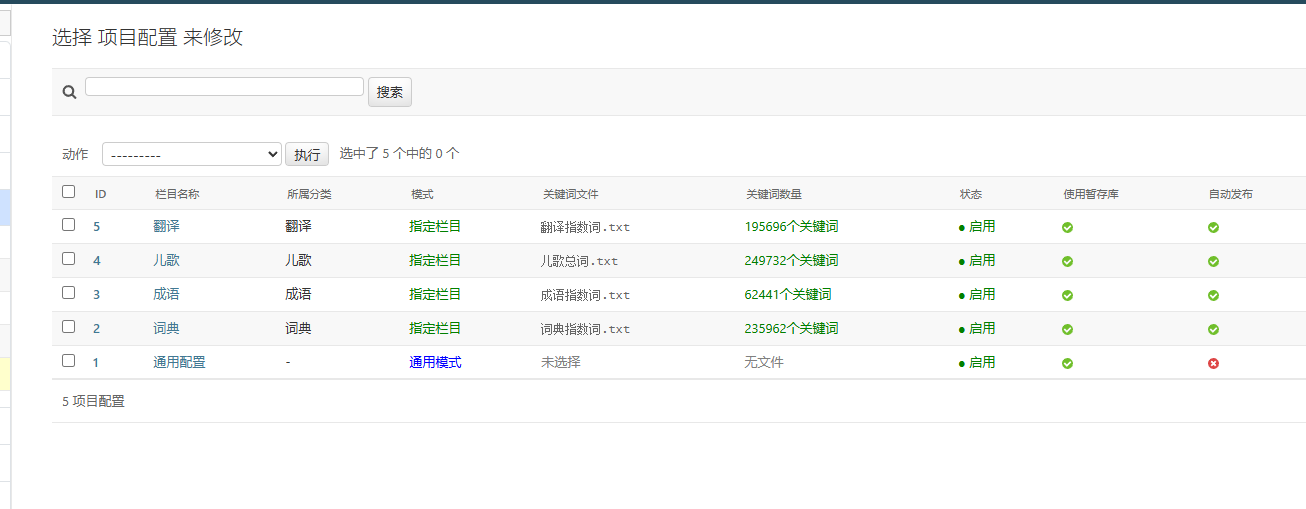The width and height of the screenshot is (1306, 509).
Task: Click green check under 自动发布 for 翻译
Action: pos(1213,228)
